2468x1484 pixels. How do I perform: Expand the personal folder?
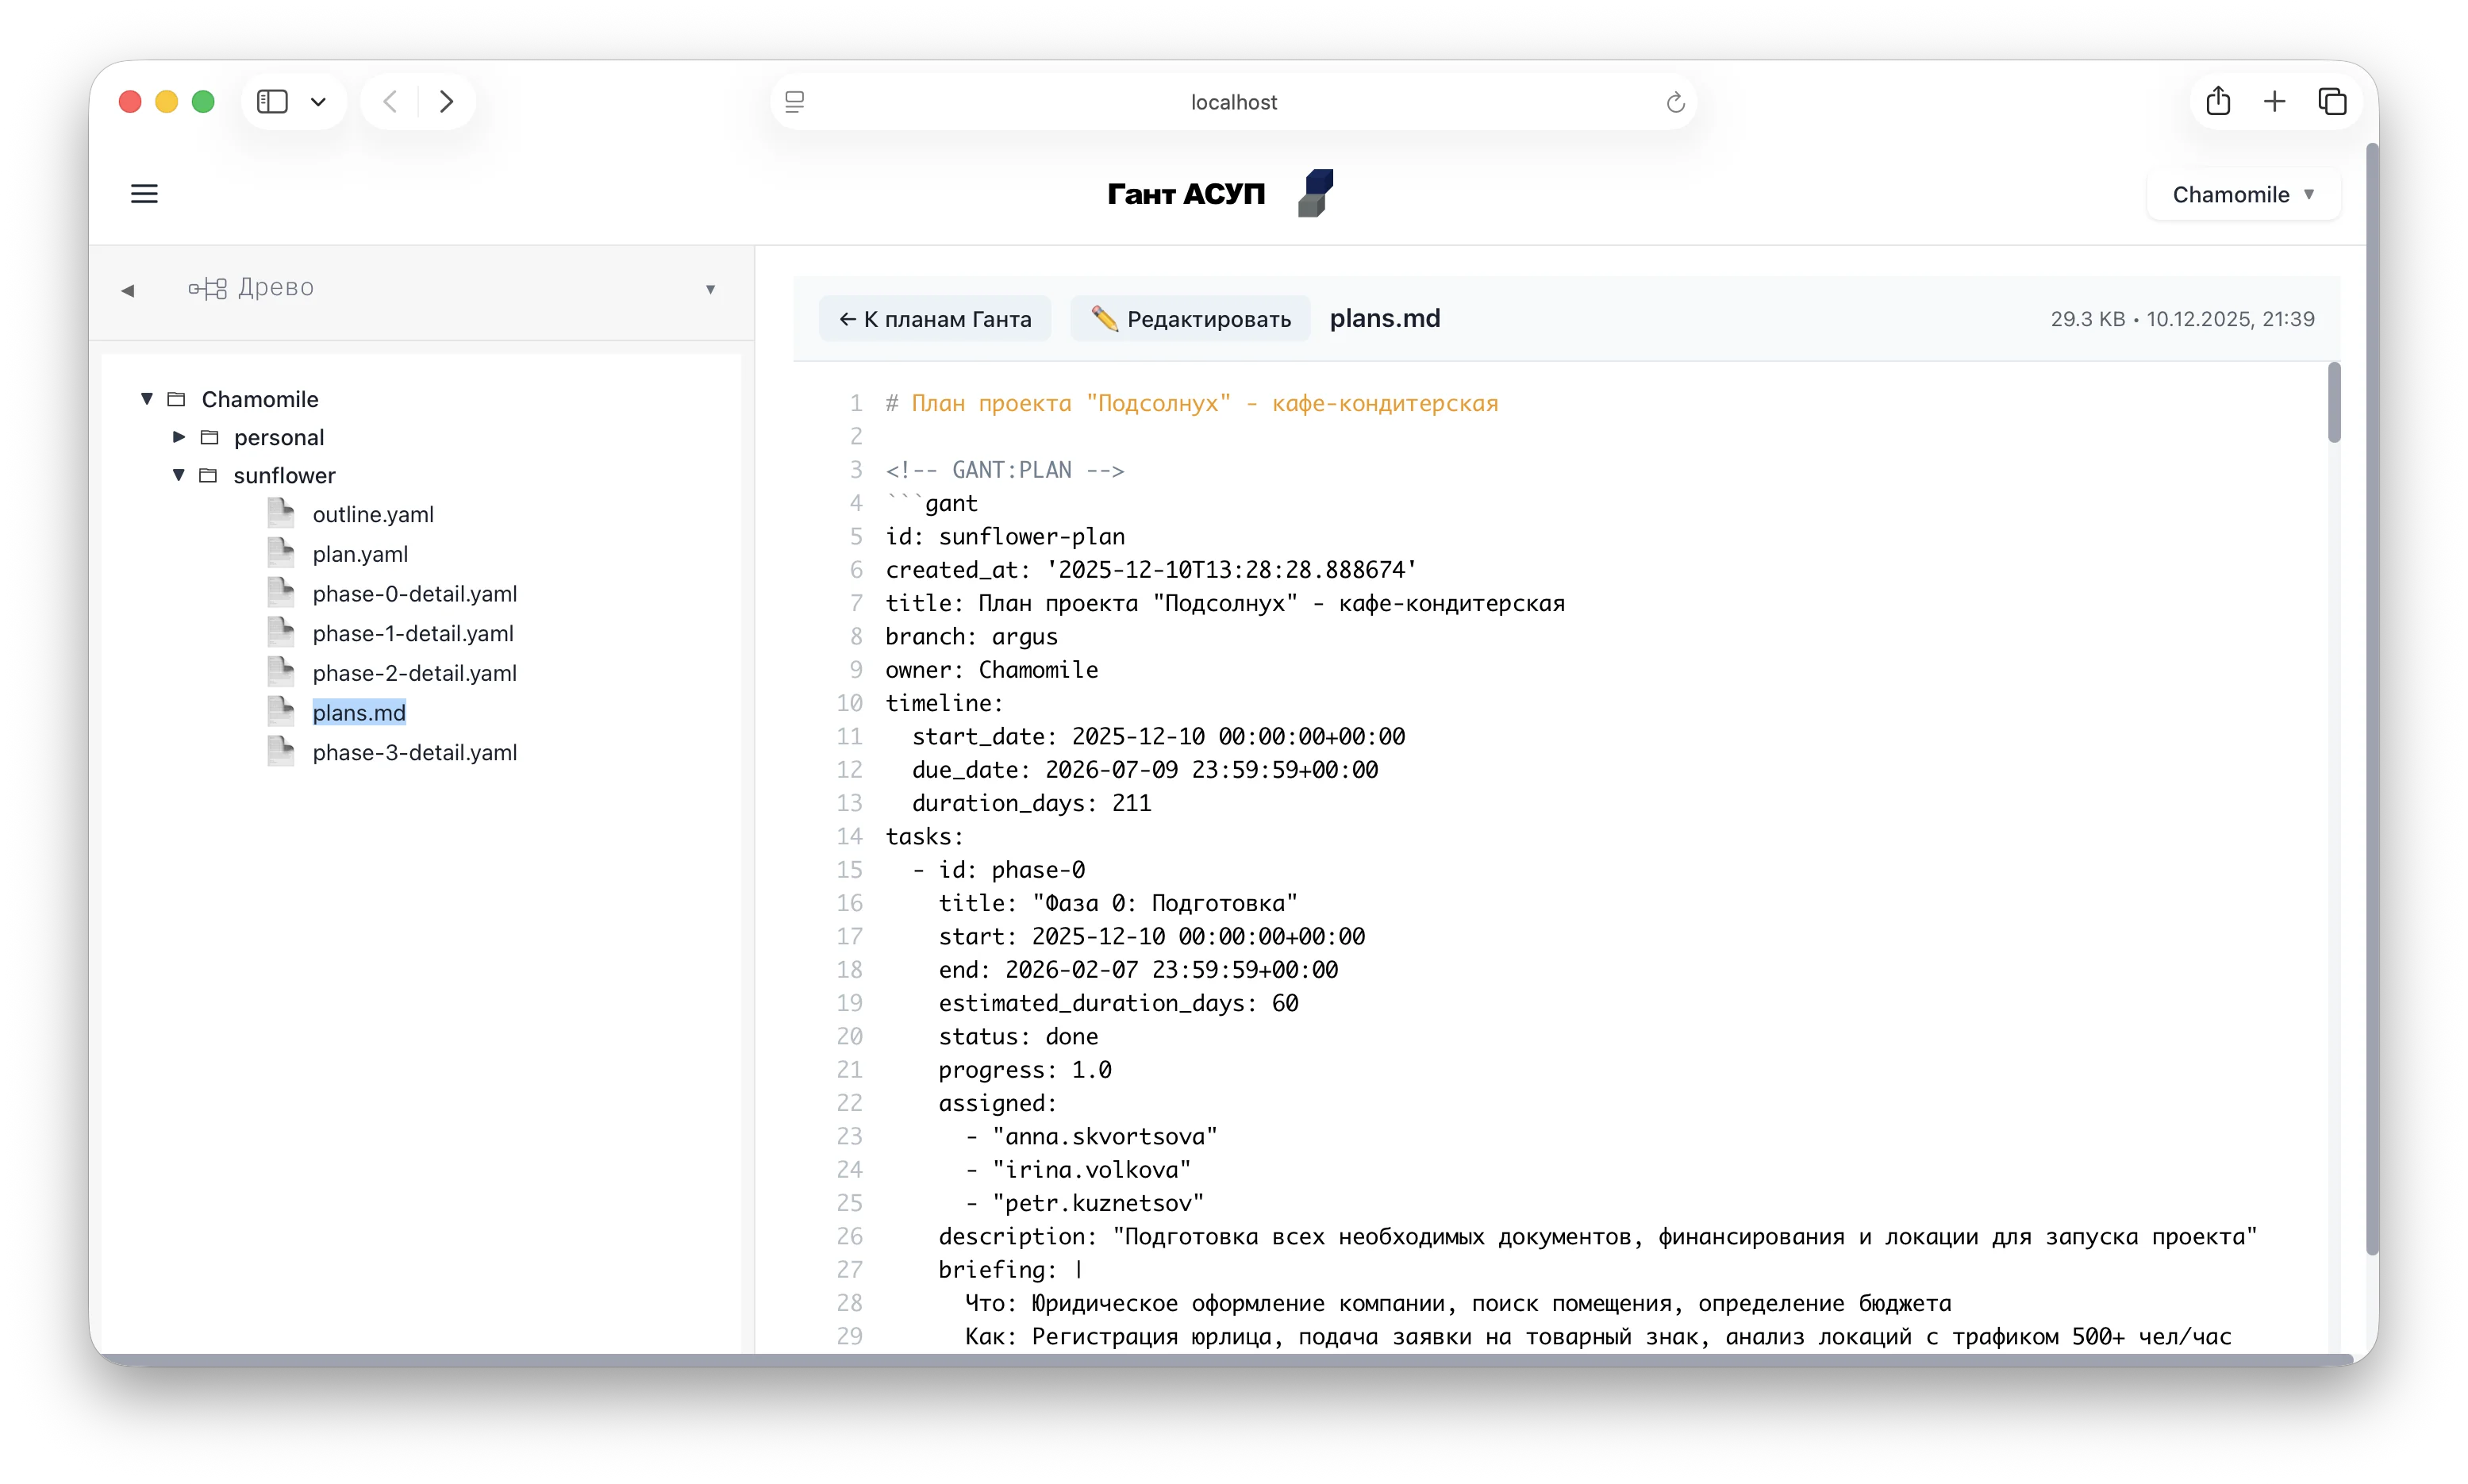point(179,437)
